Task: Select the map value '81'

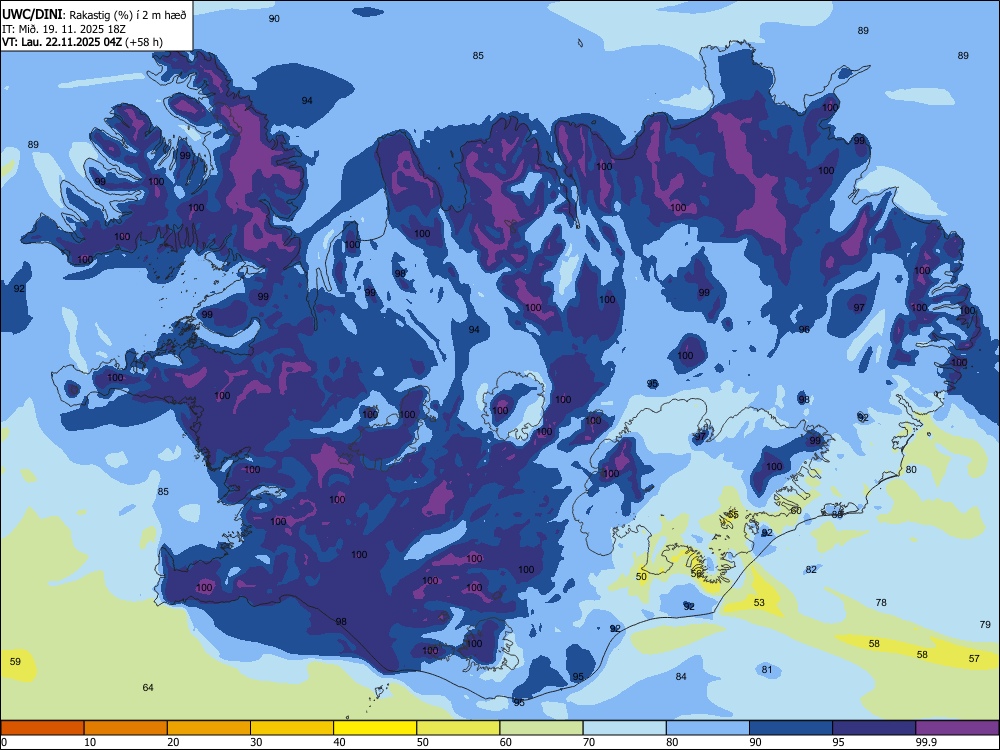Action: point(767,670)
